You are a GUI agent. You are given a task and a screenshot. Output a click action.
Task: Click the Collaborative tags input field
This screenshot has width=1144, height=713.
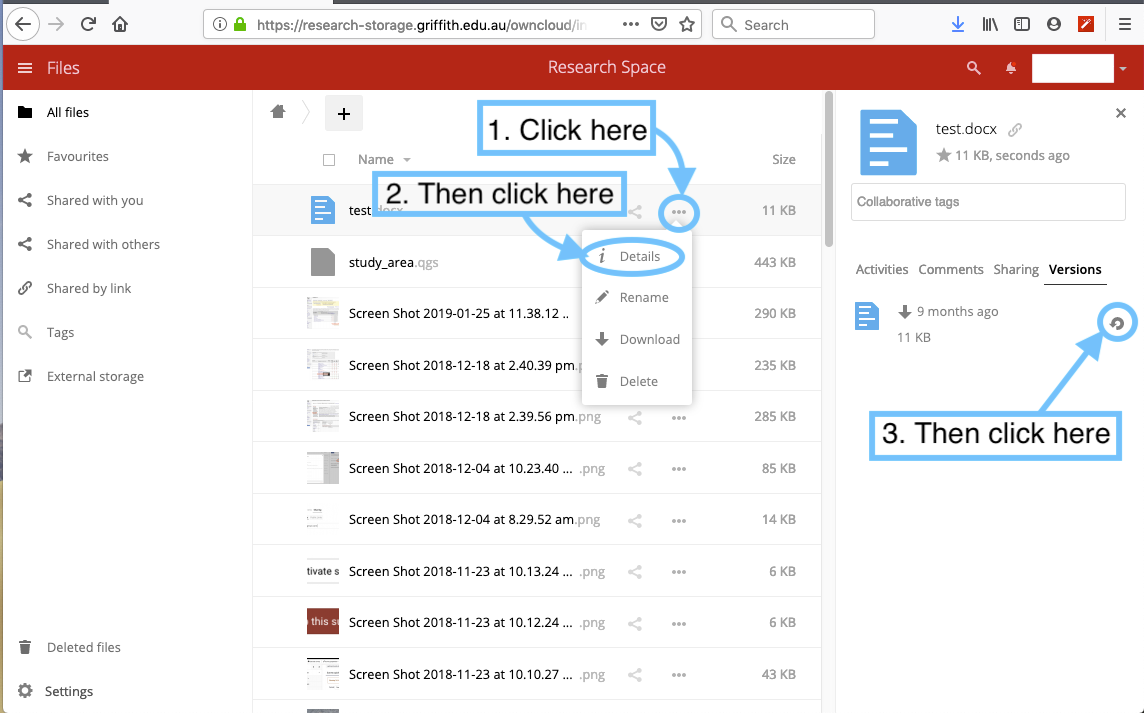(x=988, y=202)
